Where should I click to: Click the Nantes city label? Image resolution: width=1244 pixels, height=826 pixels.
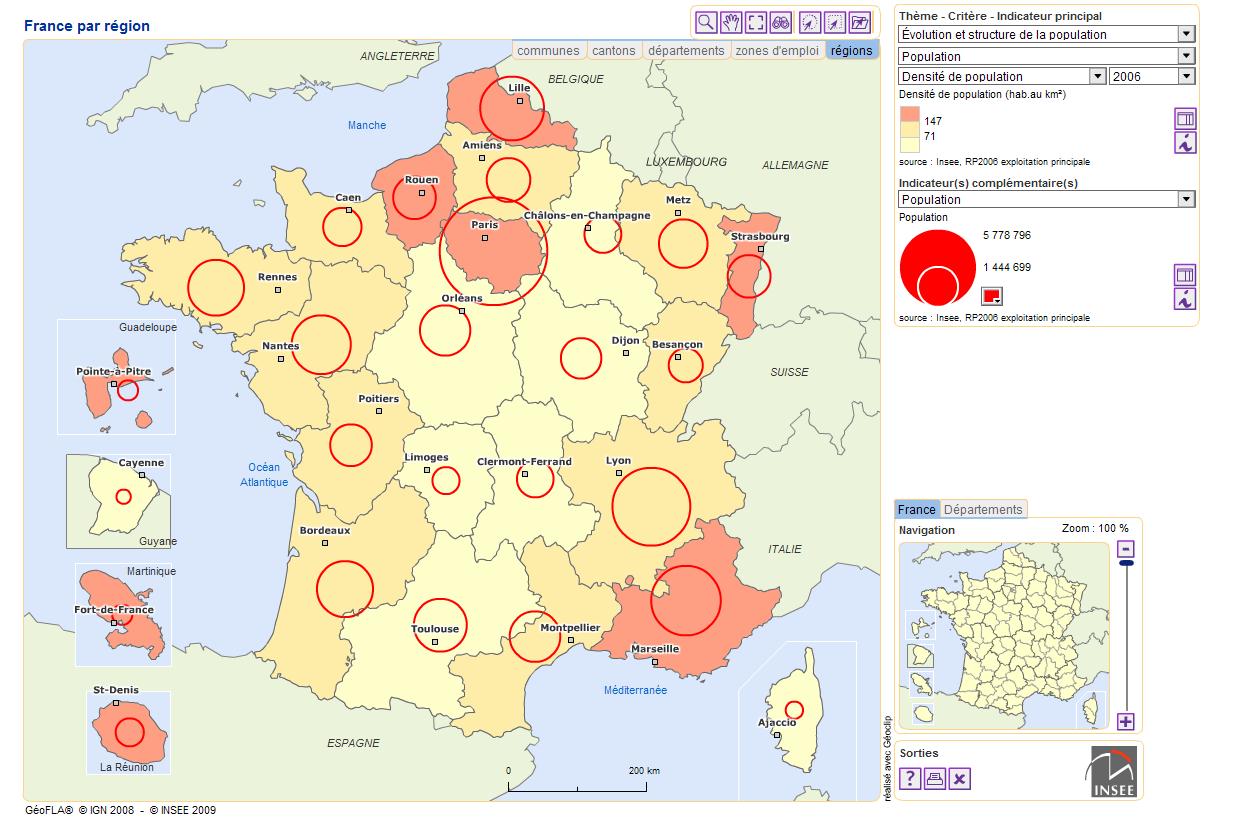point(281,346)
